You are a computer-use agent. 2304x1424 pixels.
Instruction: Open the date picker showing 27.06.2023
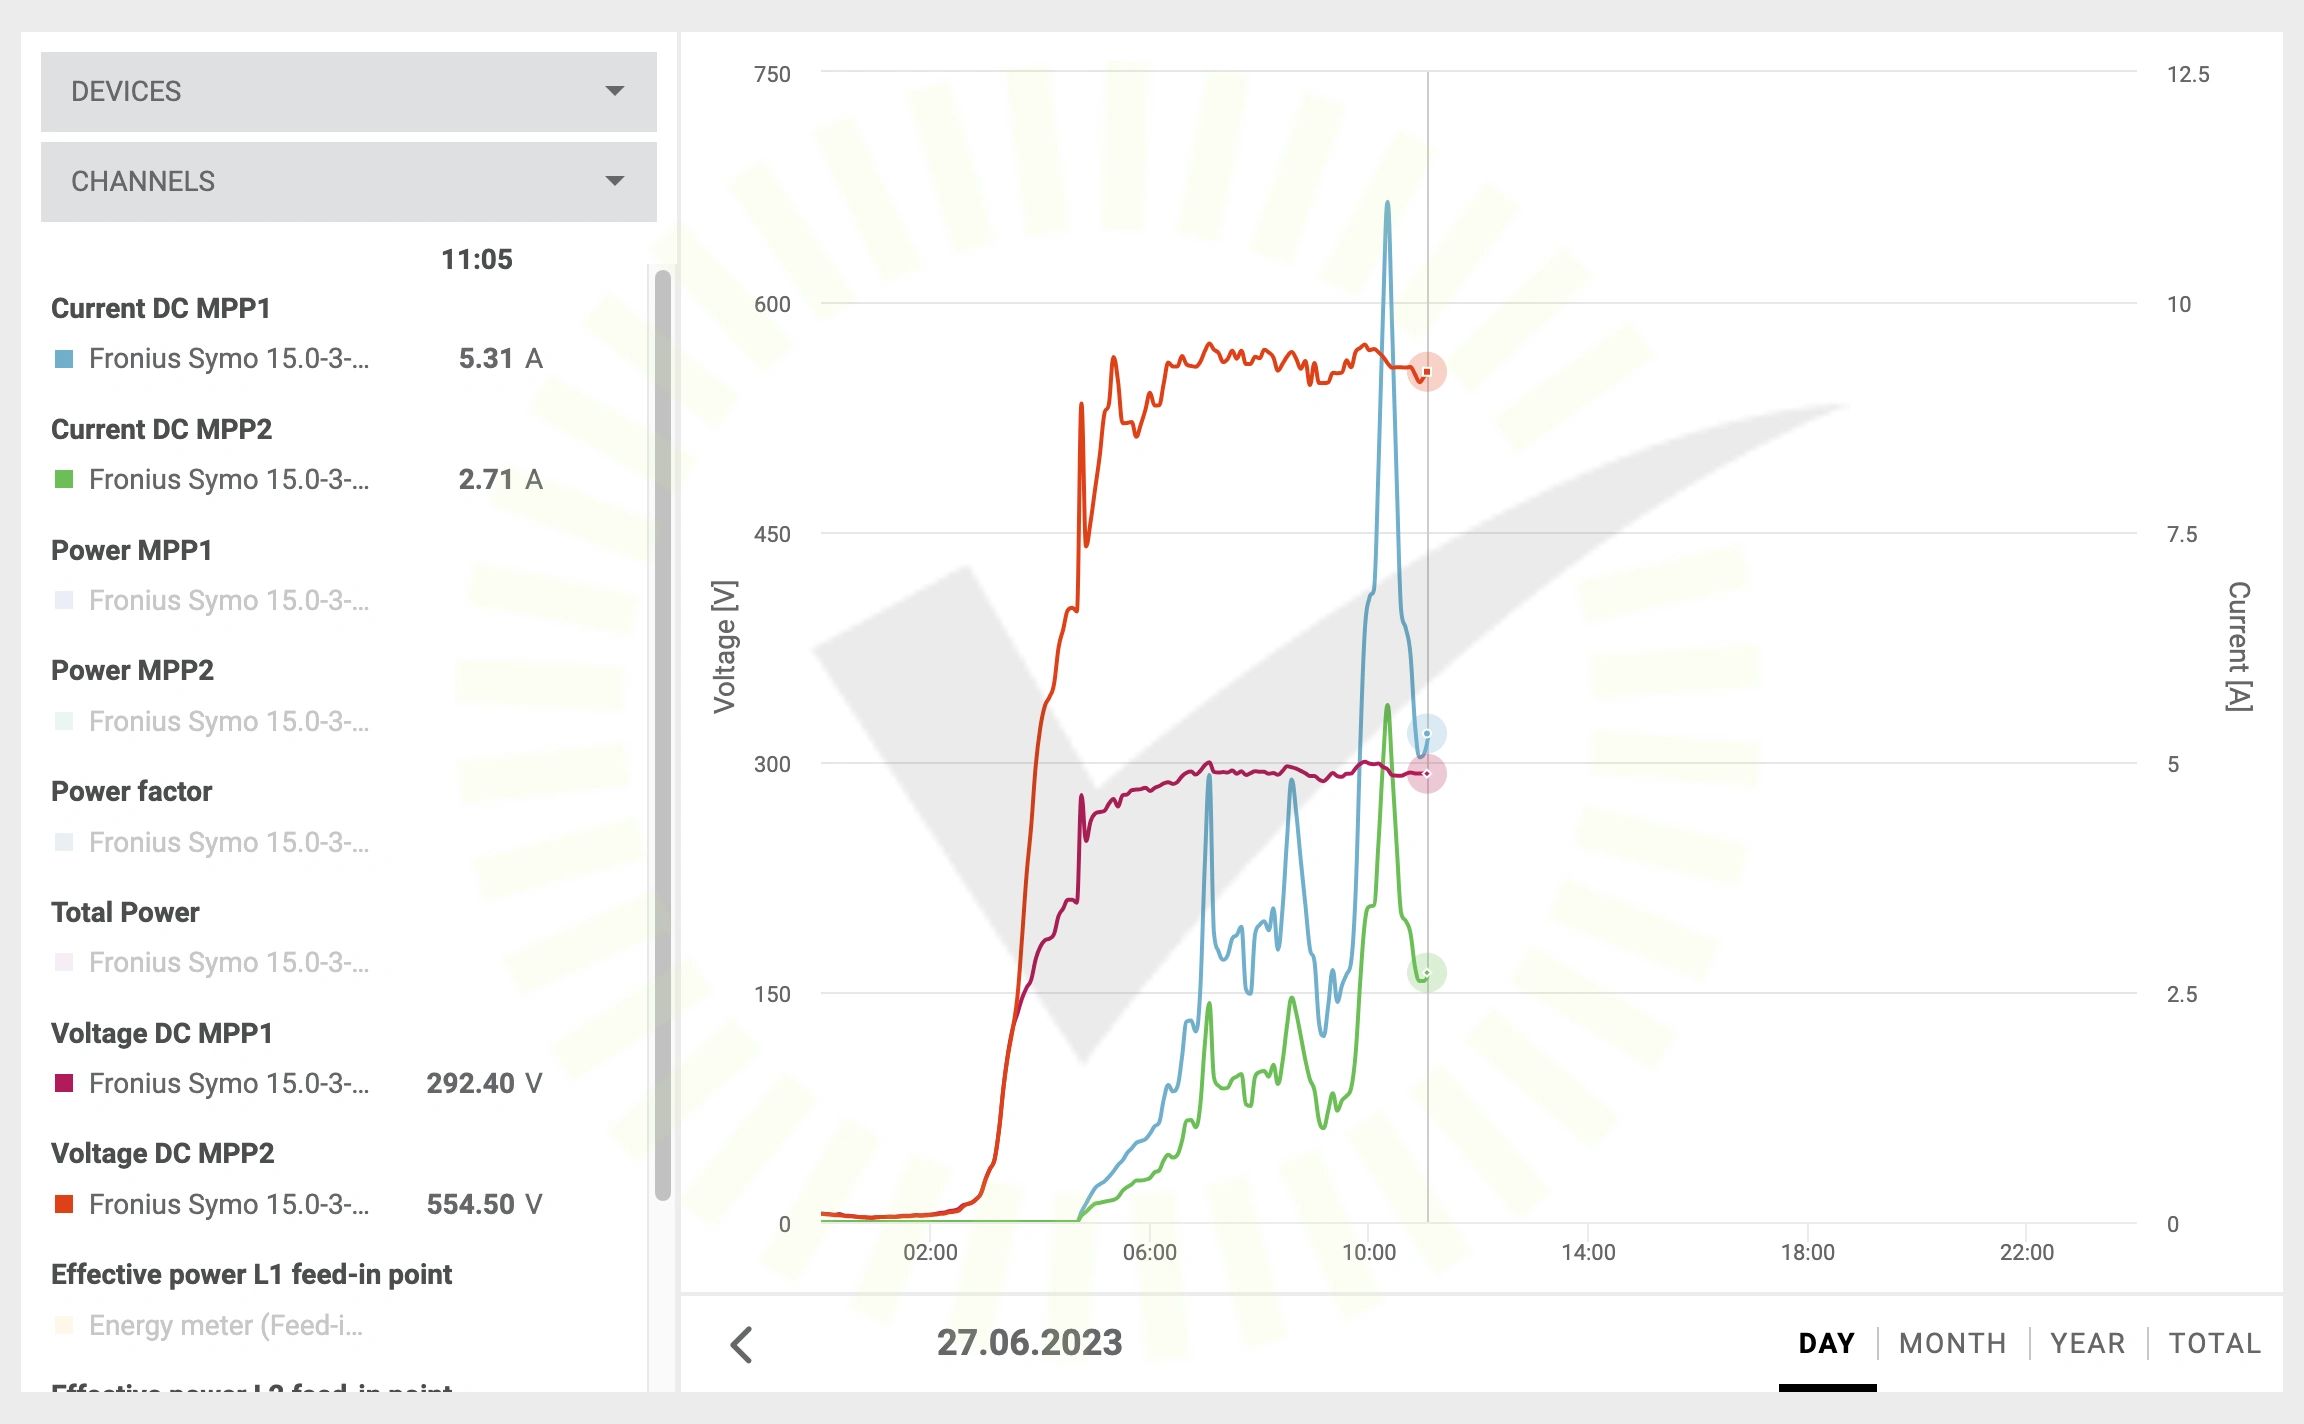point(1029,1343)
